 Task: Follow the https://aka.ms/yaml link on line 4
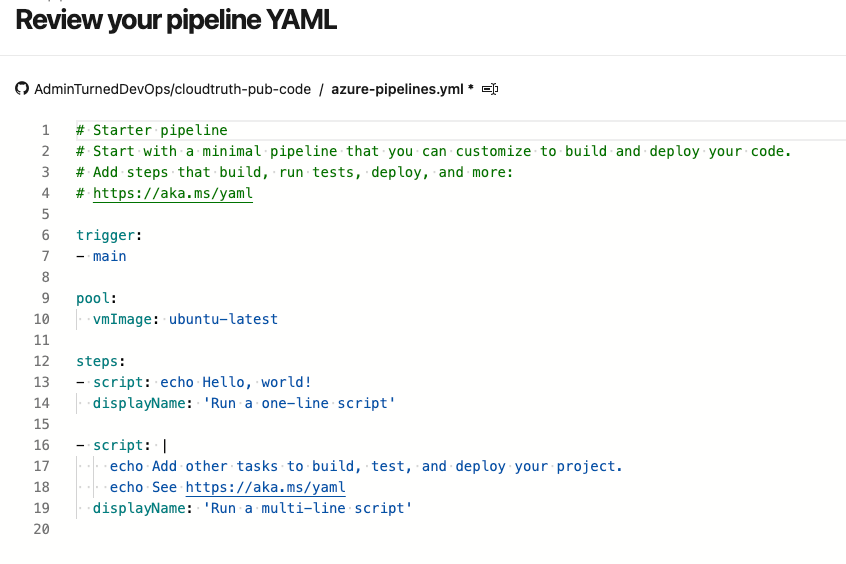pyautogui.click(x=173, y=193)
